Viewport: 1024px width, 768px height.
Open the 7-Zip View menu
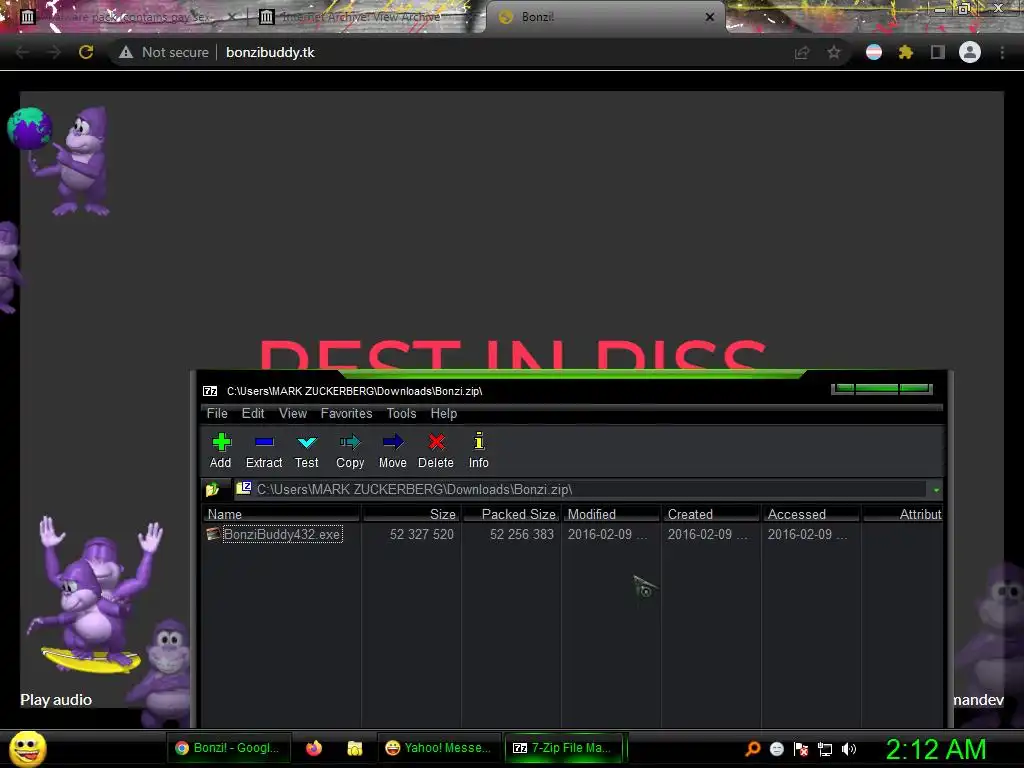pos(293,413)
